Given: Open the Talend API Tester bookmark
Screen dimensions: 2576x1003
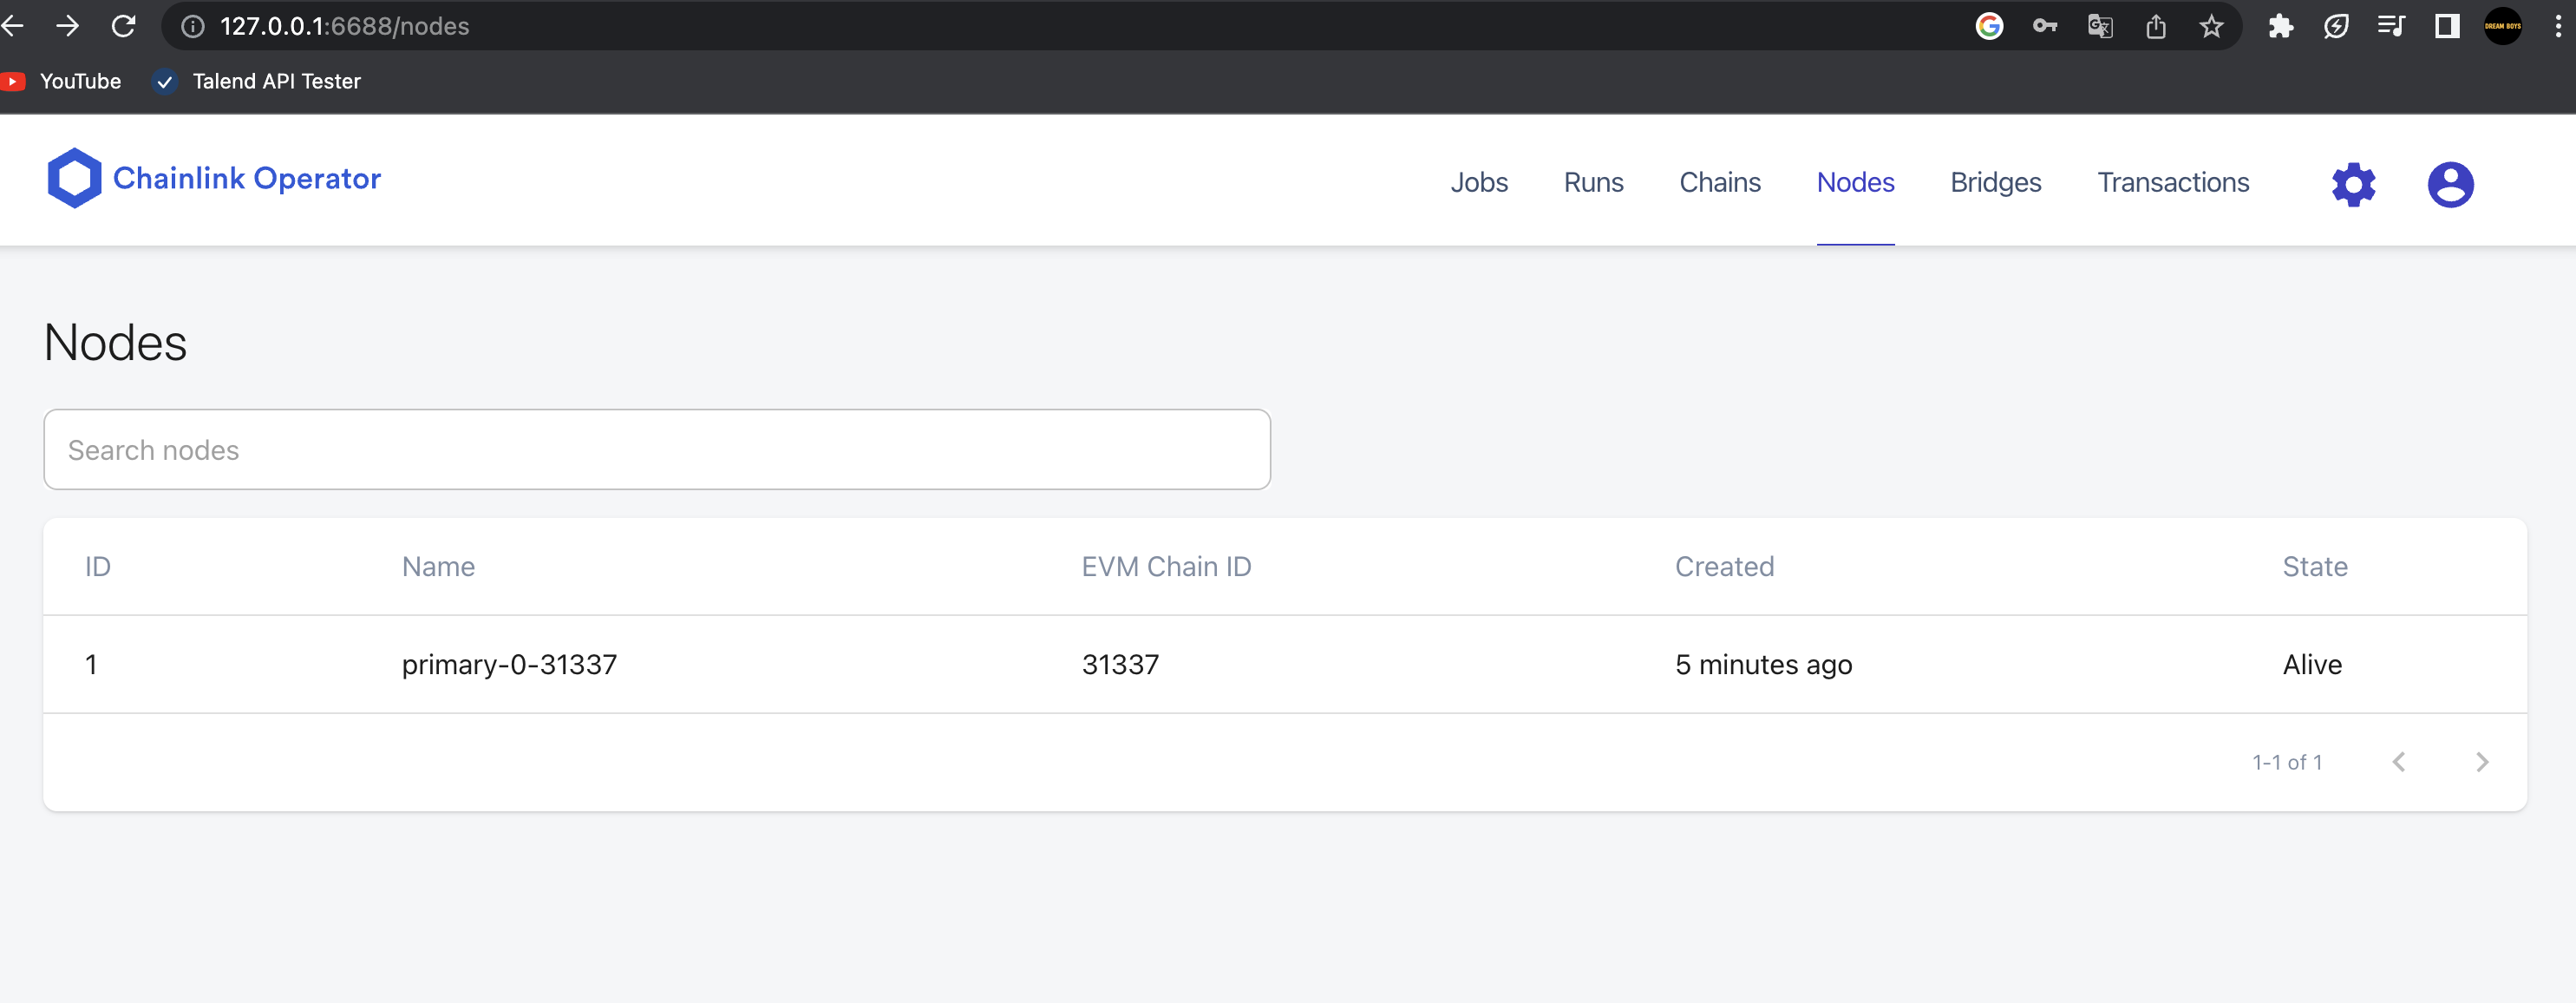Looking at the screenshot, I should click(x=275, y=81).
